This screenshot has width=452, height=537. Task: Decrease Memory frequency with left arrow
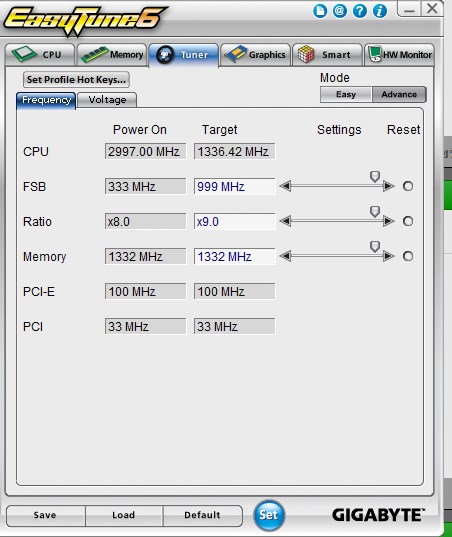285,256
